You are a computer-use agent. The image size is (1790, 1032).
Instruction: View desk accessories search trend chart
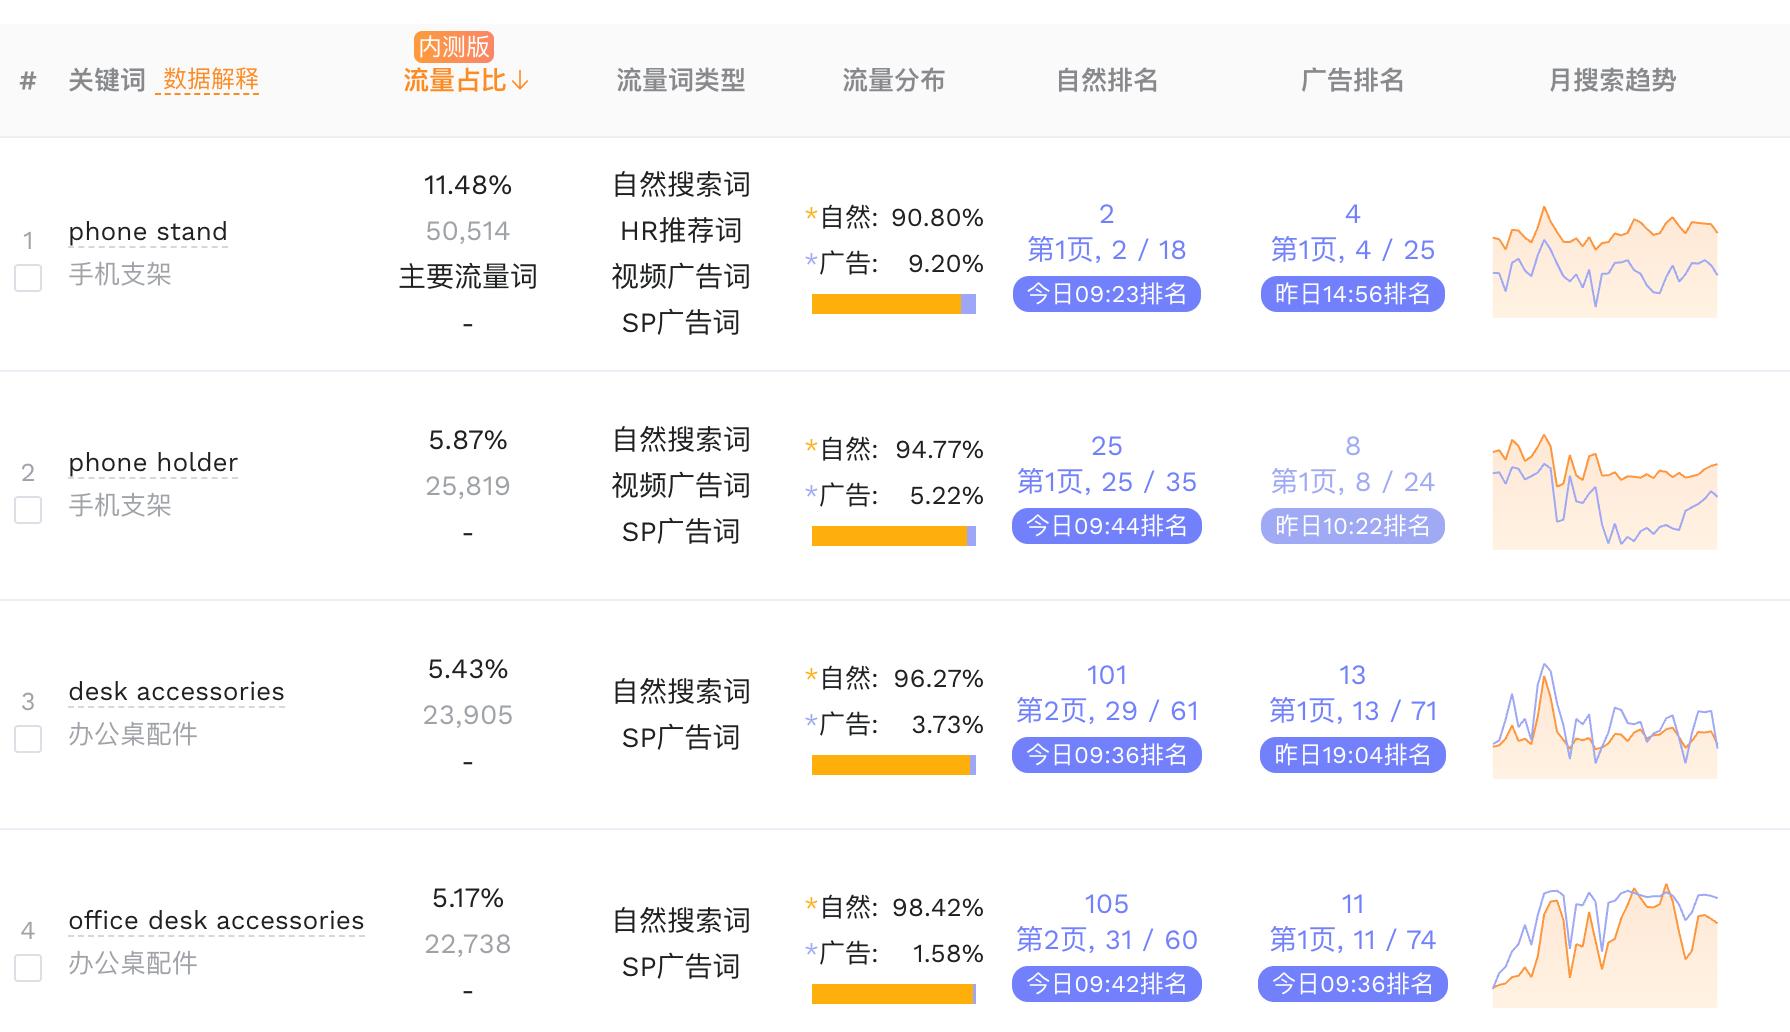(x=1605, y=720)
